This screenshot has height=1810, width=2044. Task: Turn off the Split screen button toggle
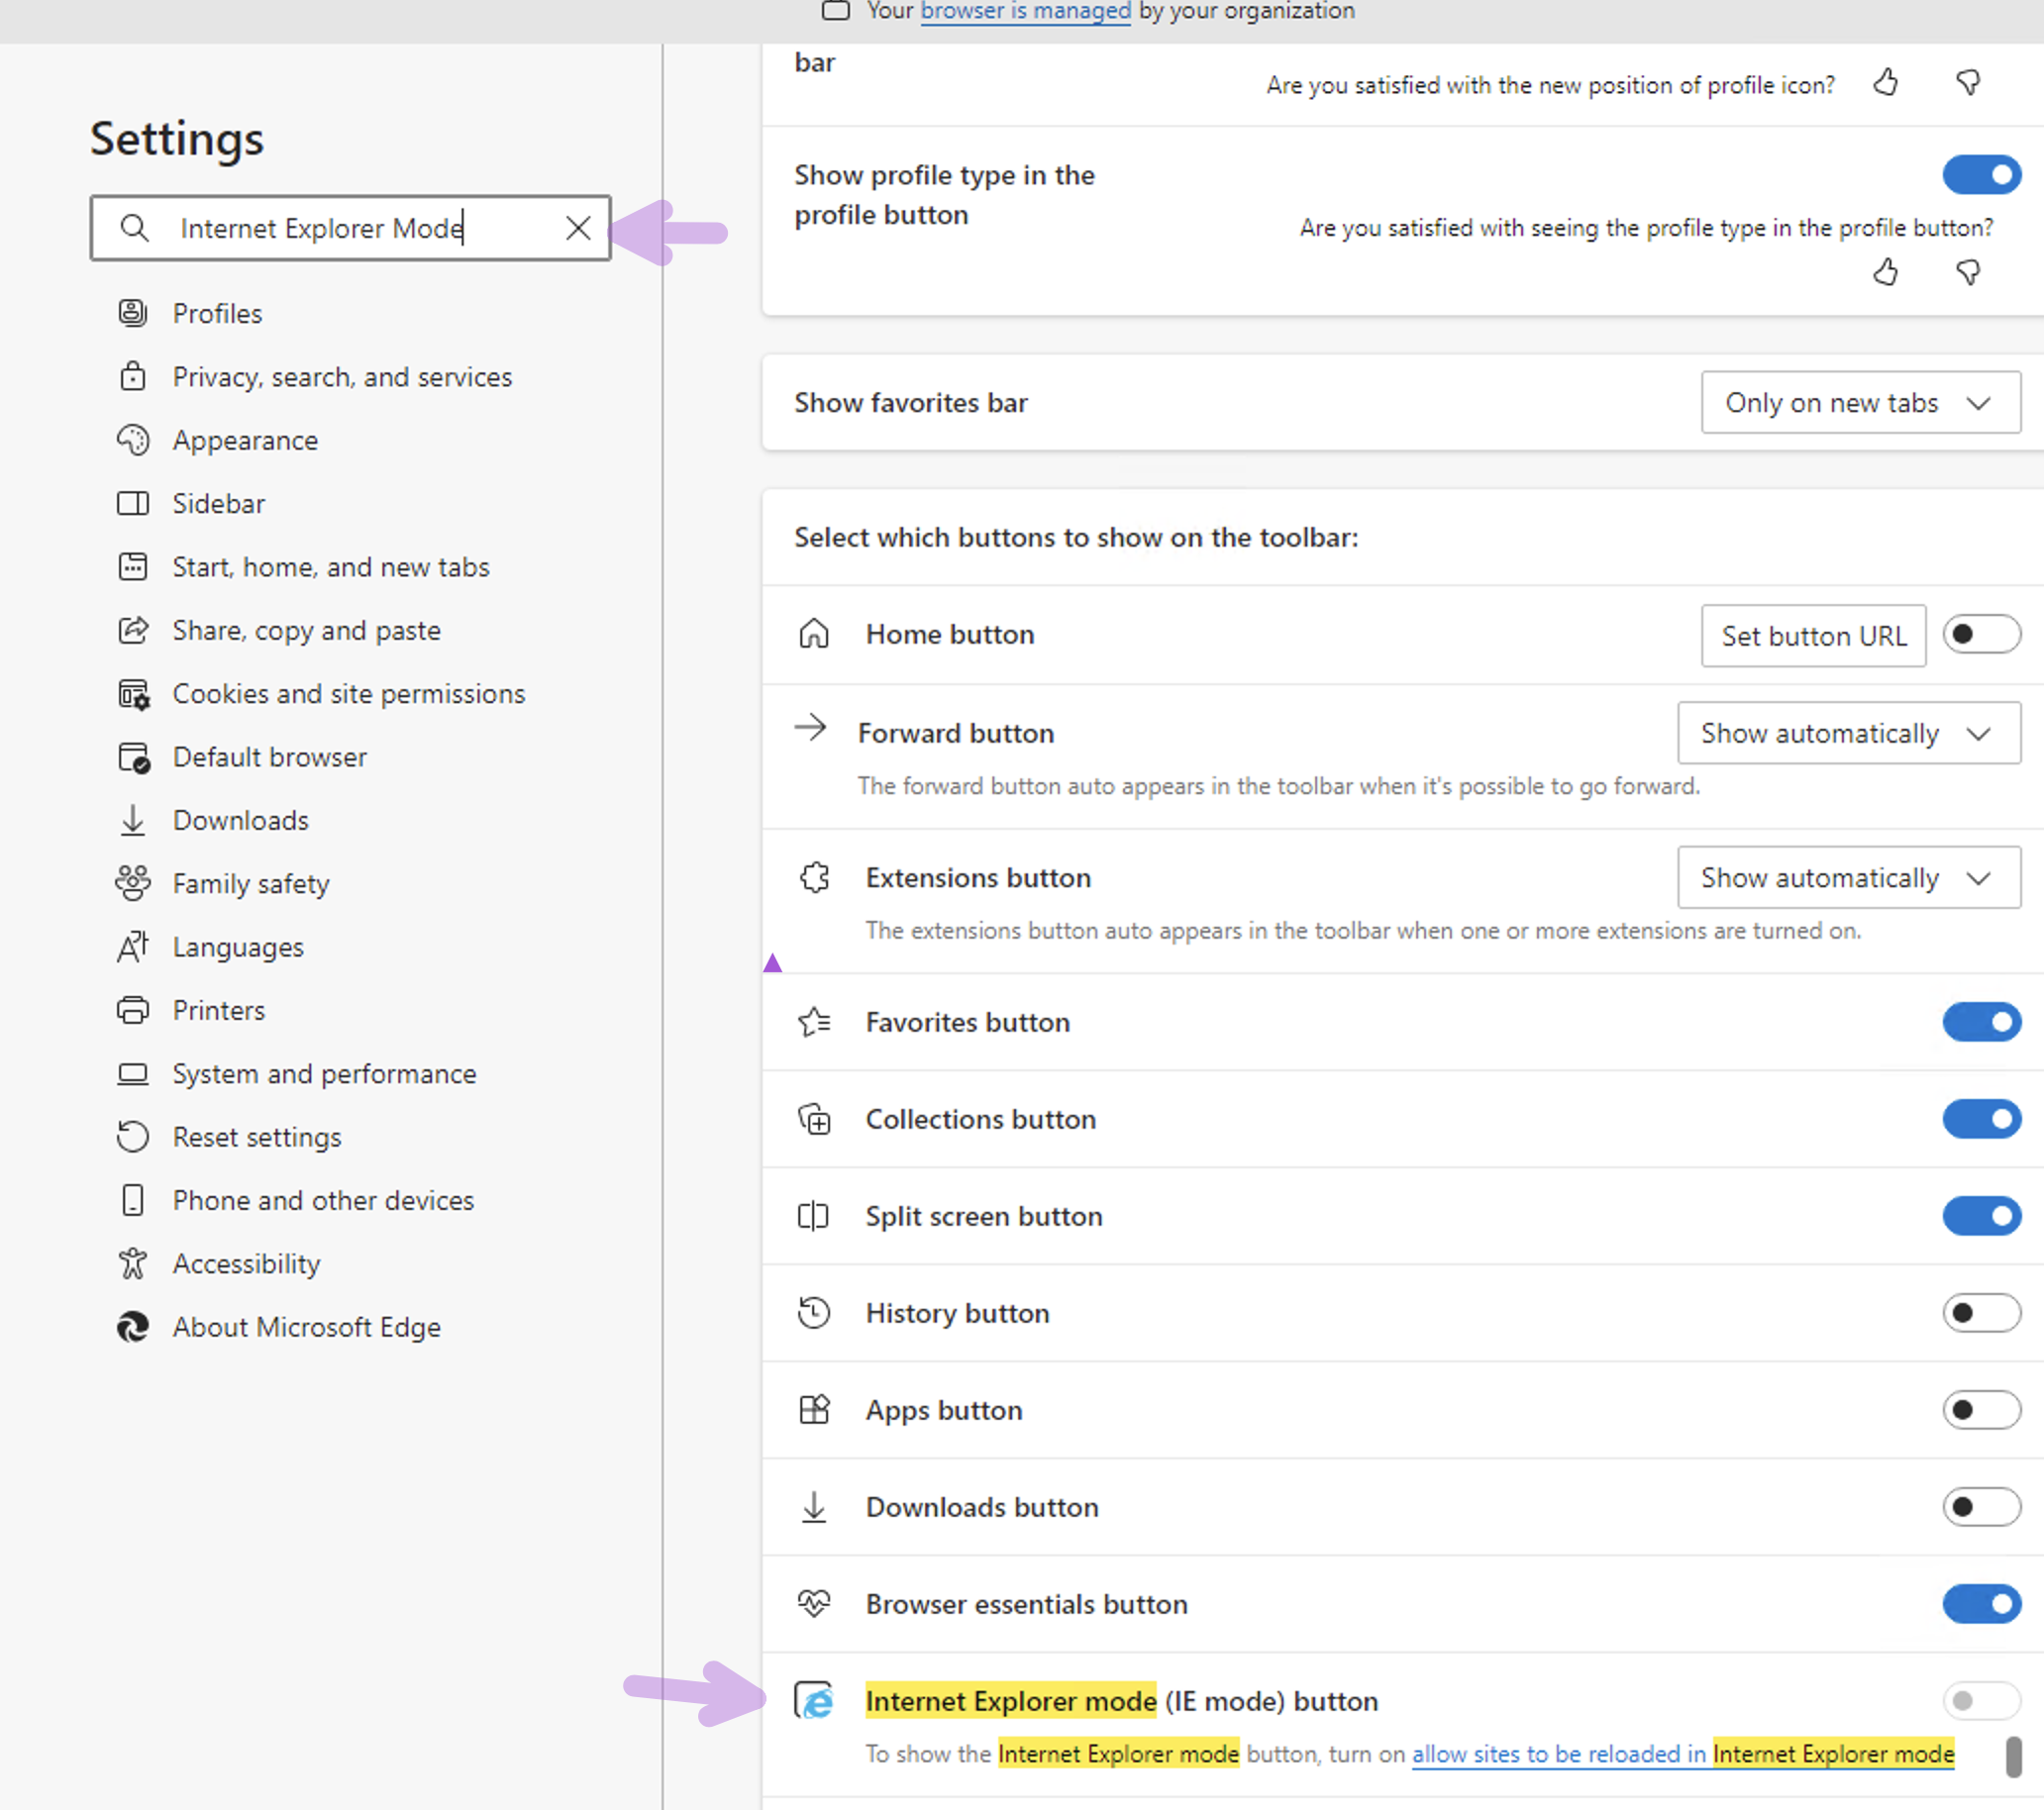(x=1982, y=1216)
